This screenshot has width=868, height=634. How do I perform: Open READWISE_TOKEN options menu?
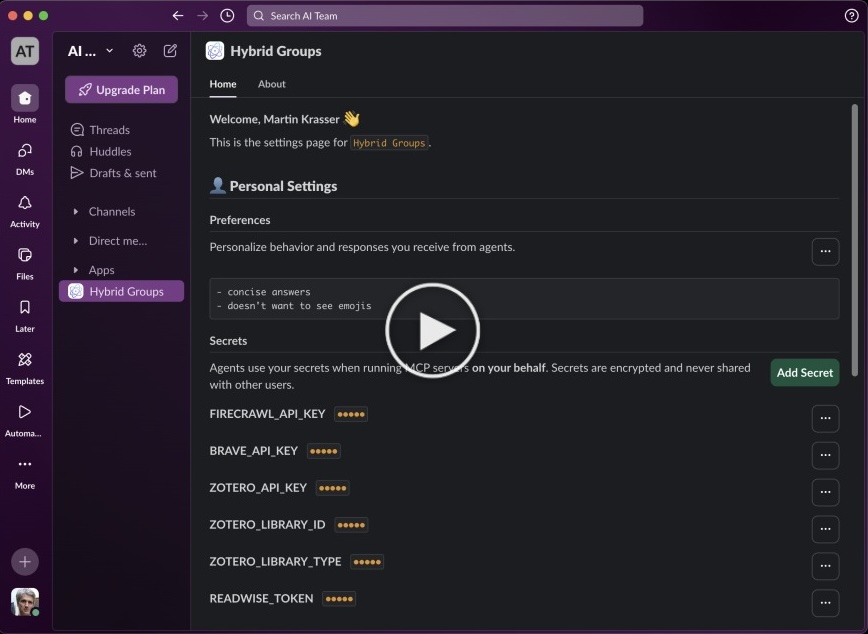coord(825,603)
